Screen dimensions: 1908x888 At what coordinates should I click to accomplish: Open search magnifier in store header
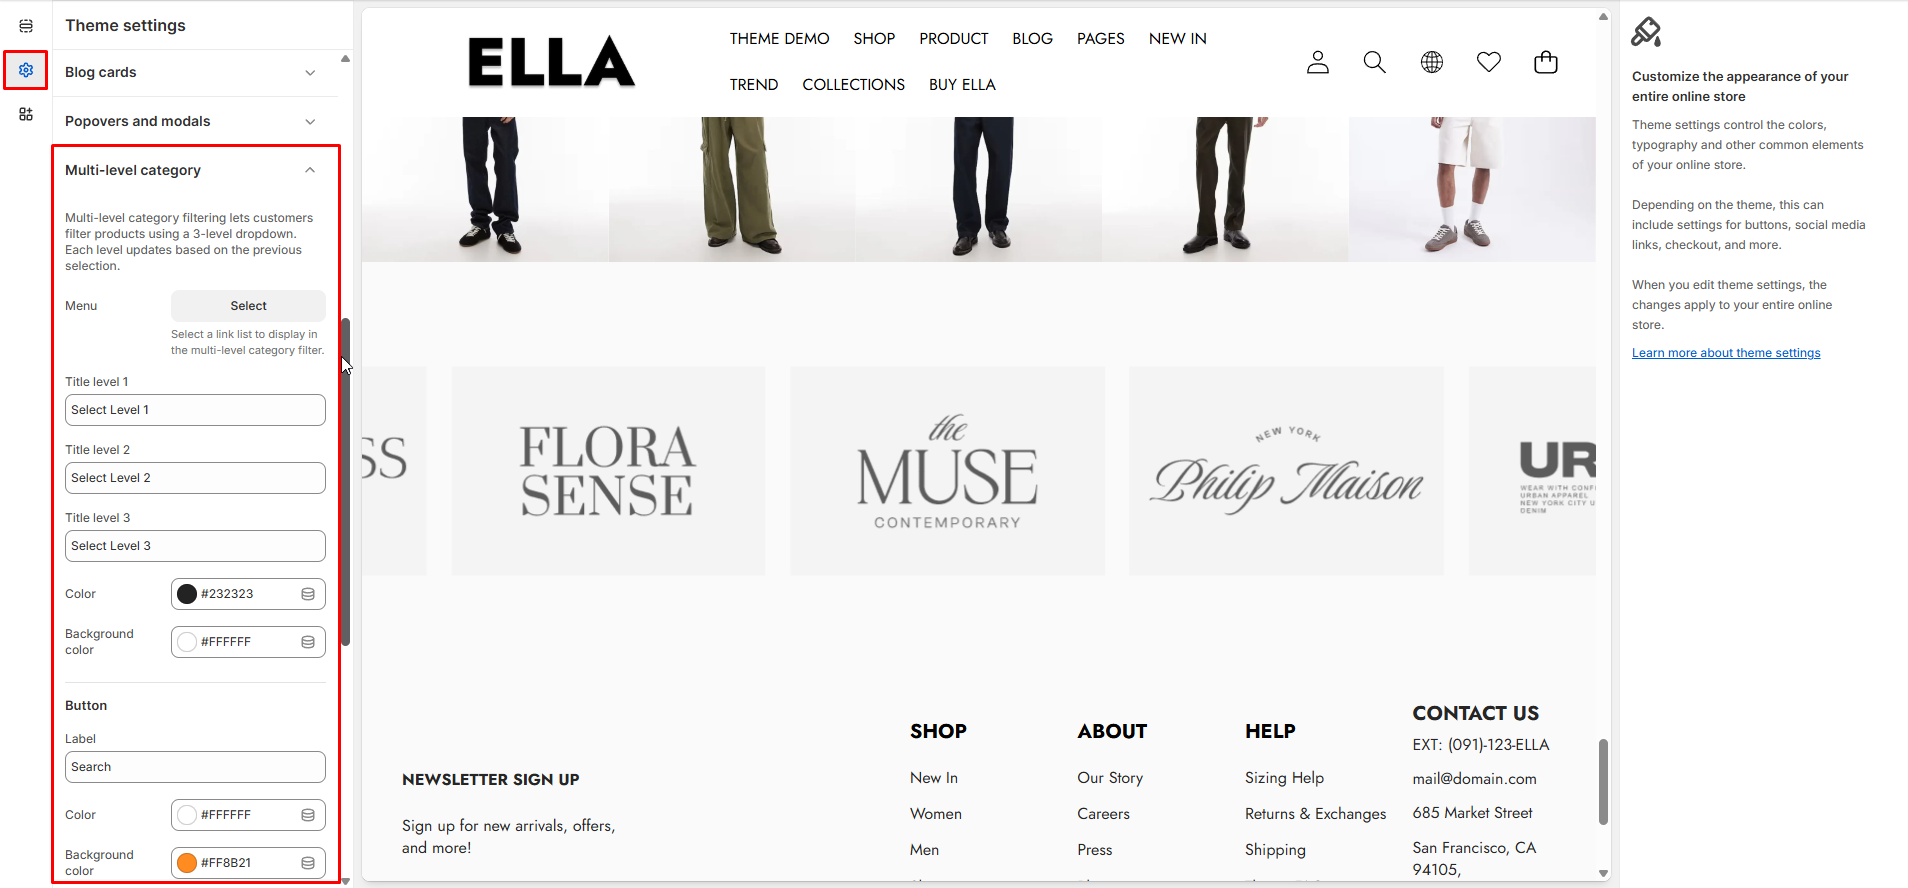[1375, 62]
